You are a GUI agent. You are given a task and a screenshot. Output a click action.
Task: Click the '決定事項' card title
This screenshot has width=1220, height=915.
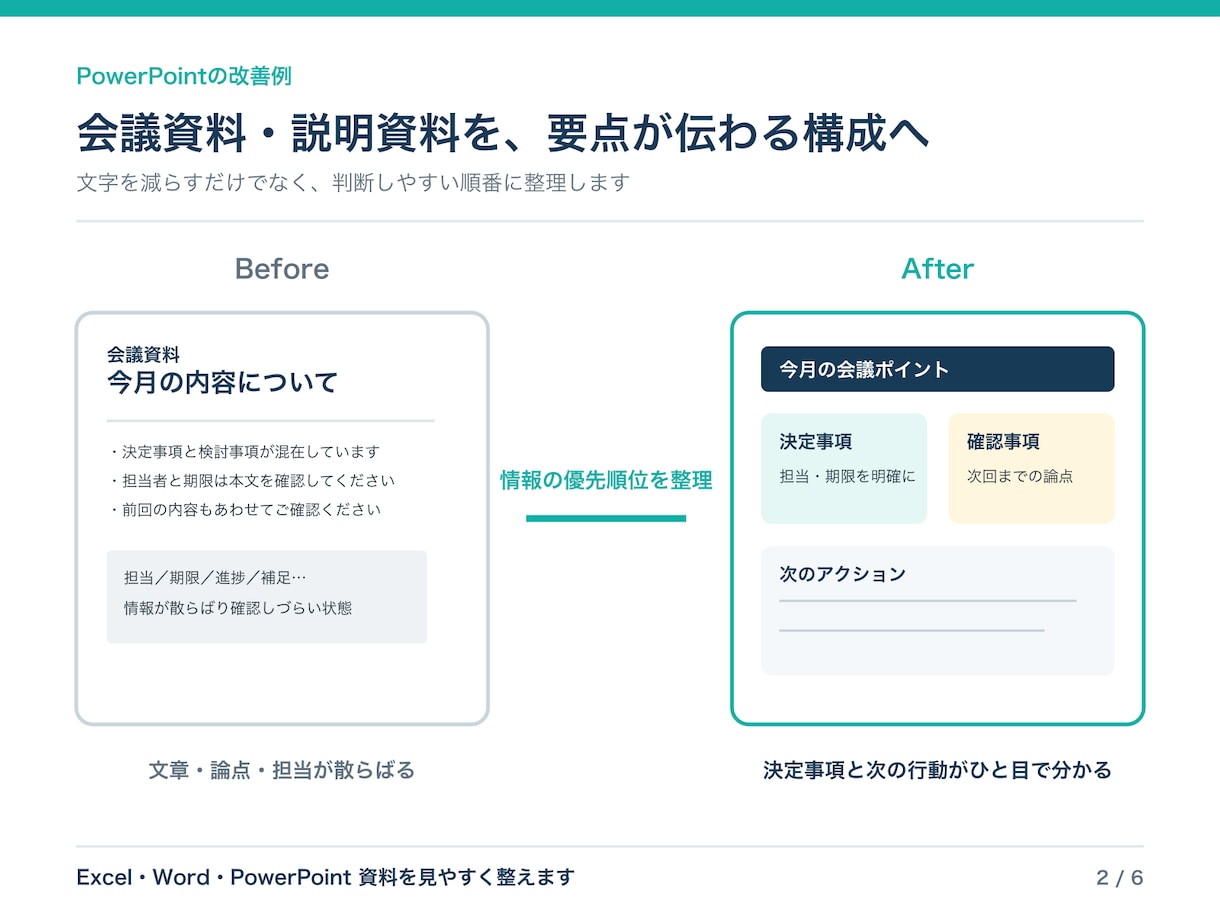pyautogui.click(x=816, y=442)
